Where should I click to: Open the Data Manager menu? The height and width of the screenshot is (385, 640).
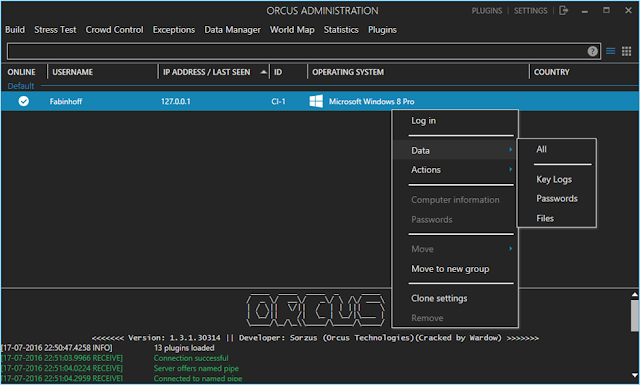pyautogui.click(x=232, y=30)
